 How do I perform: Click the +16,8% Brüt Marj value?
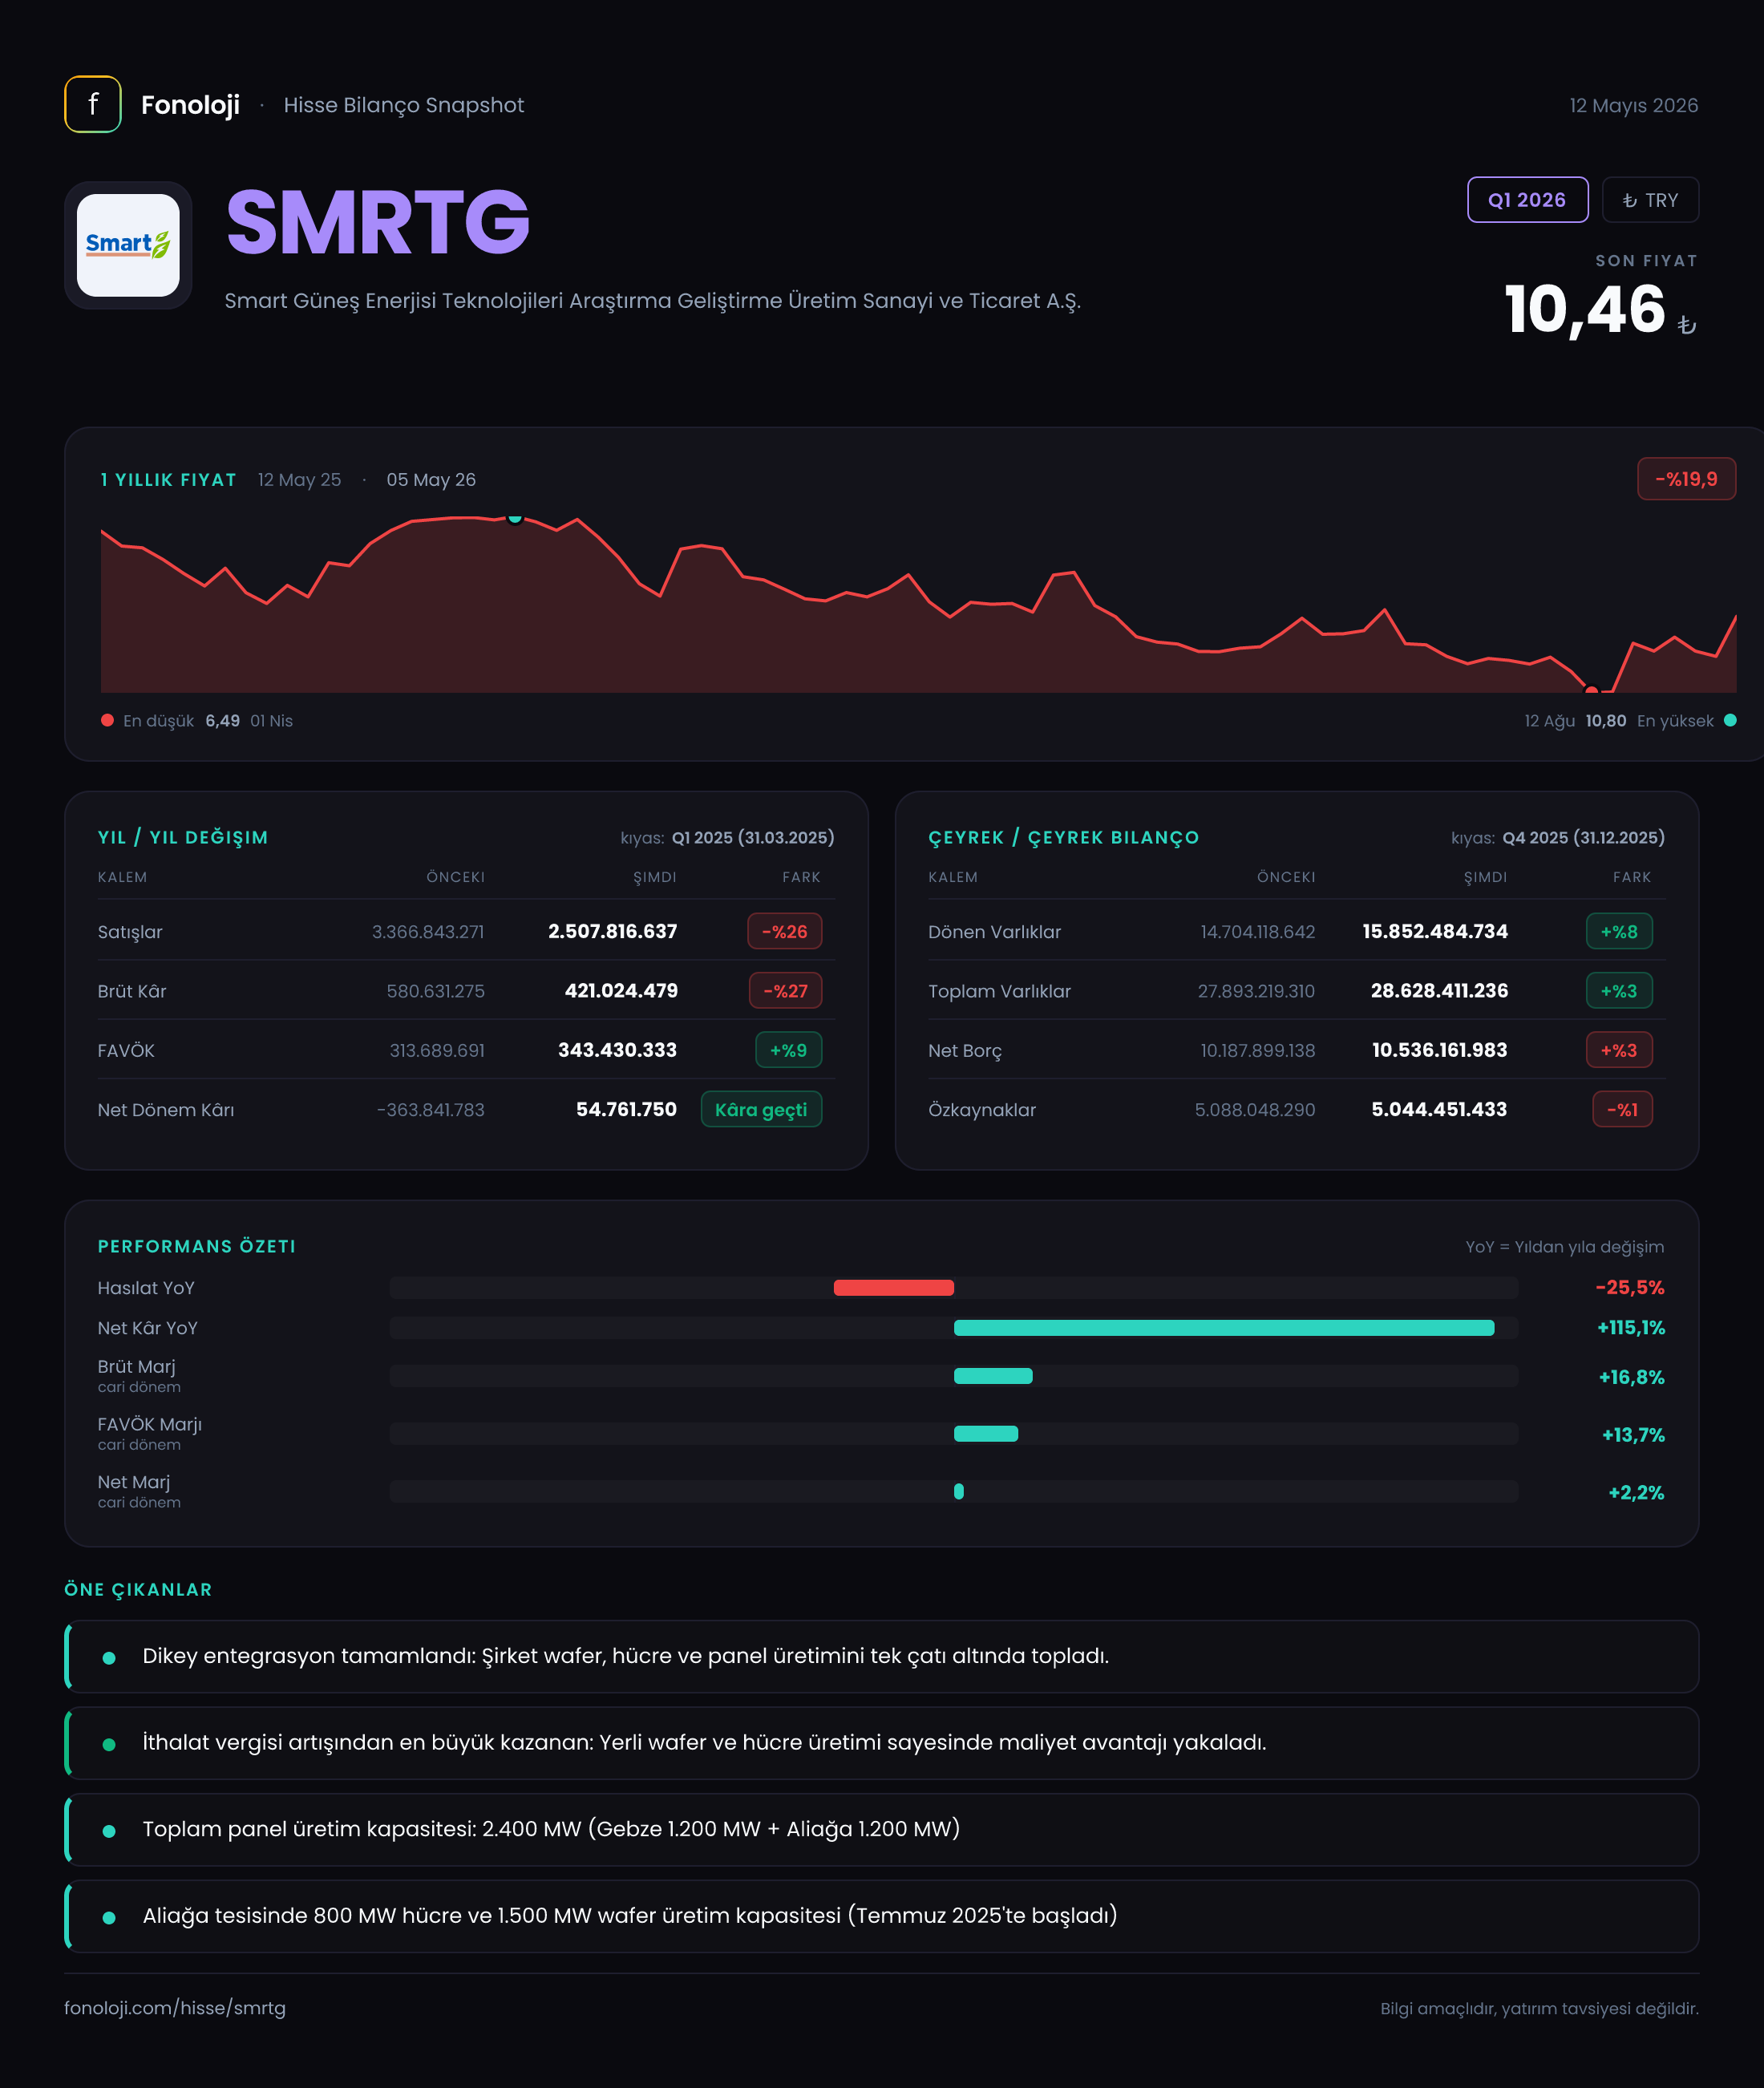click(1631, 1377)
